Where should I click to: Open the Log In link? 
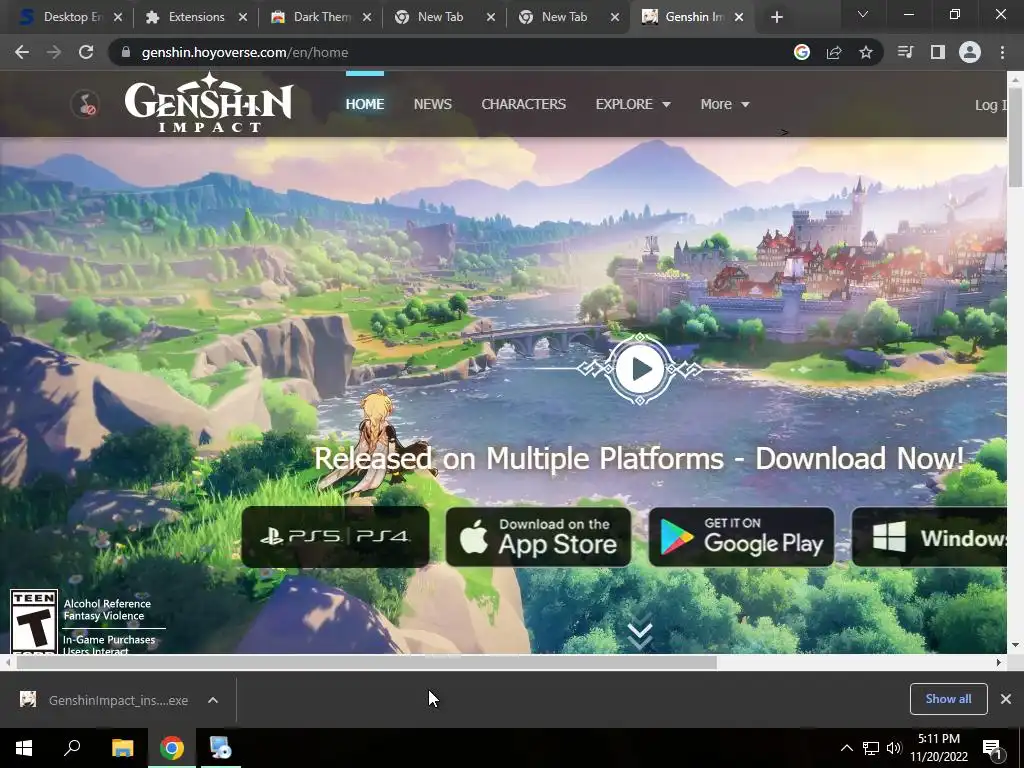991,104
